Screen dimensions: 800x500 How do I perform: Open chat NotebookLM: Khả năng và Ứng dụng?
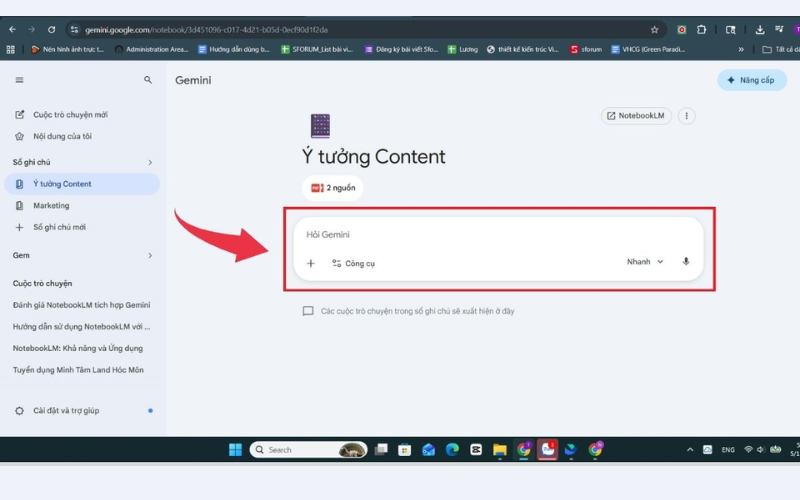point(78,348)
